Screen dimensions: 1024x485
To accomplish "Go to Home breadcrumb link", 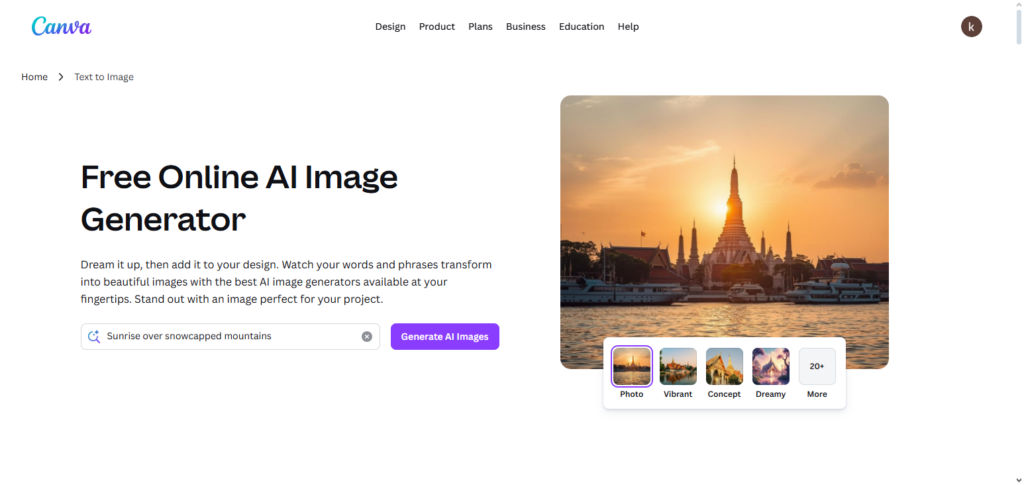I will [x=35, y=77].
